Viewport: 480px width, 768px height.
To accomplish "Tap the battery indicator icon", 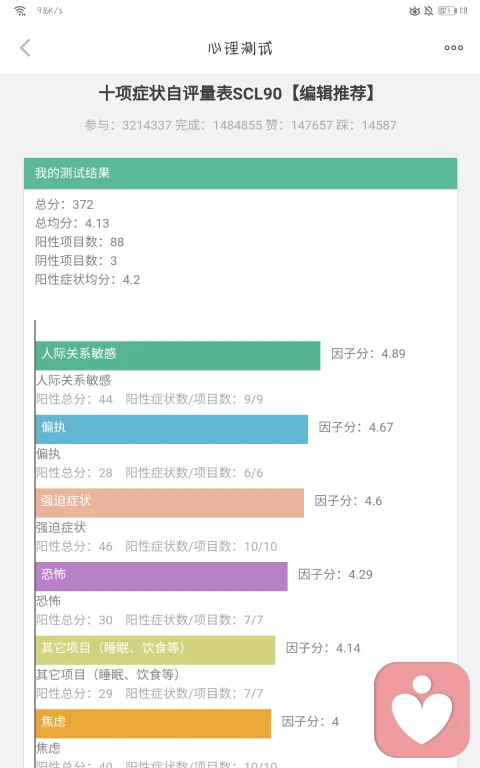I will [447, 10].
